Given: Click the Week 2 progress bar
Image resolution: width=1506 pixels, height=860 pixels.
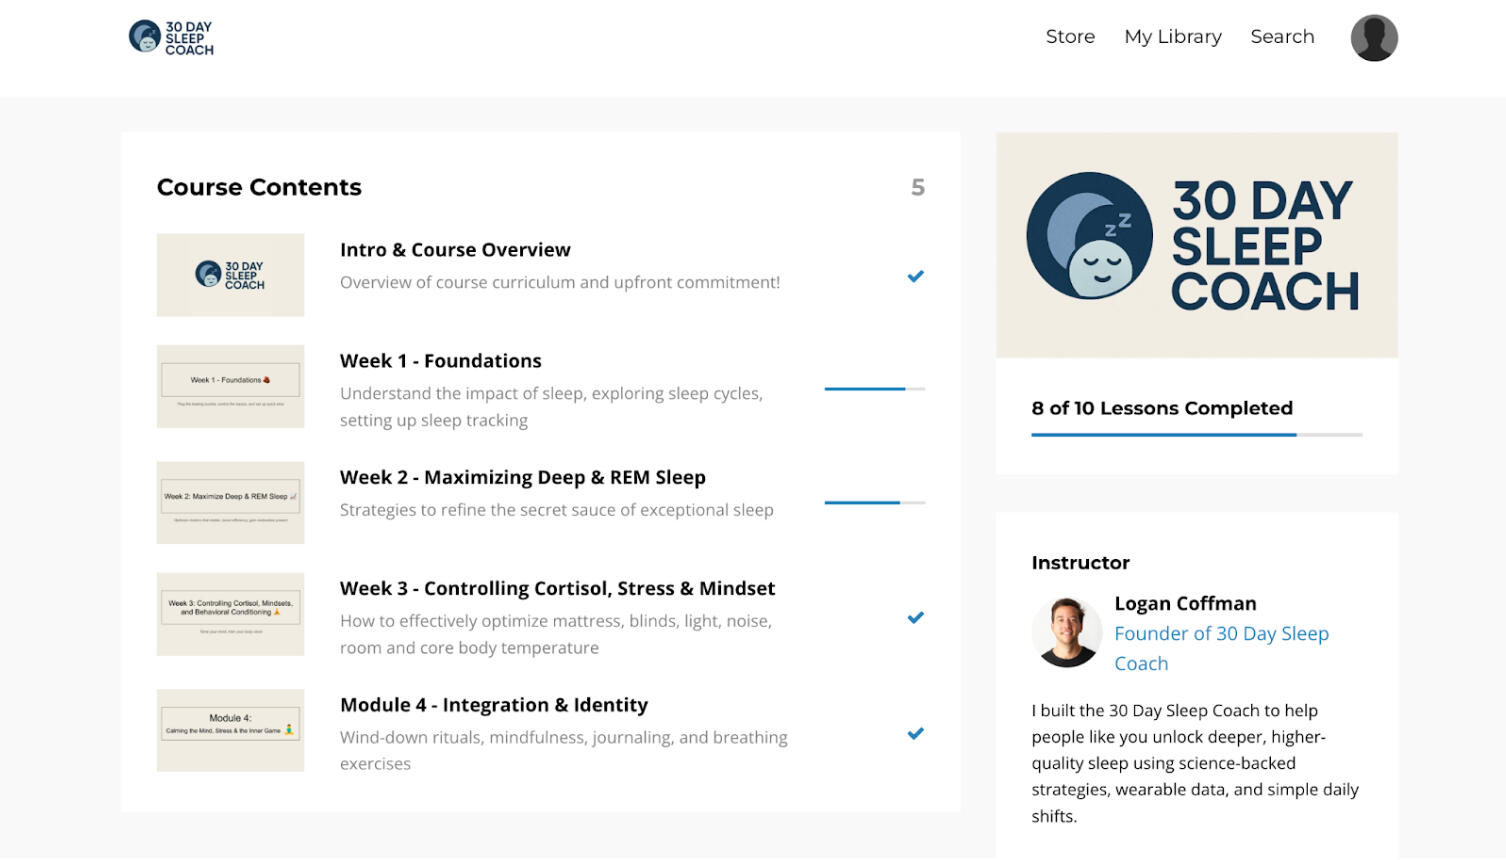Looking at the screenshot, I should coord(874,503).
